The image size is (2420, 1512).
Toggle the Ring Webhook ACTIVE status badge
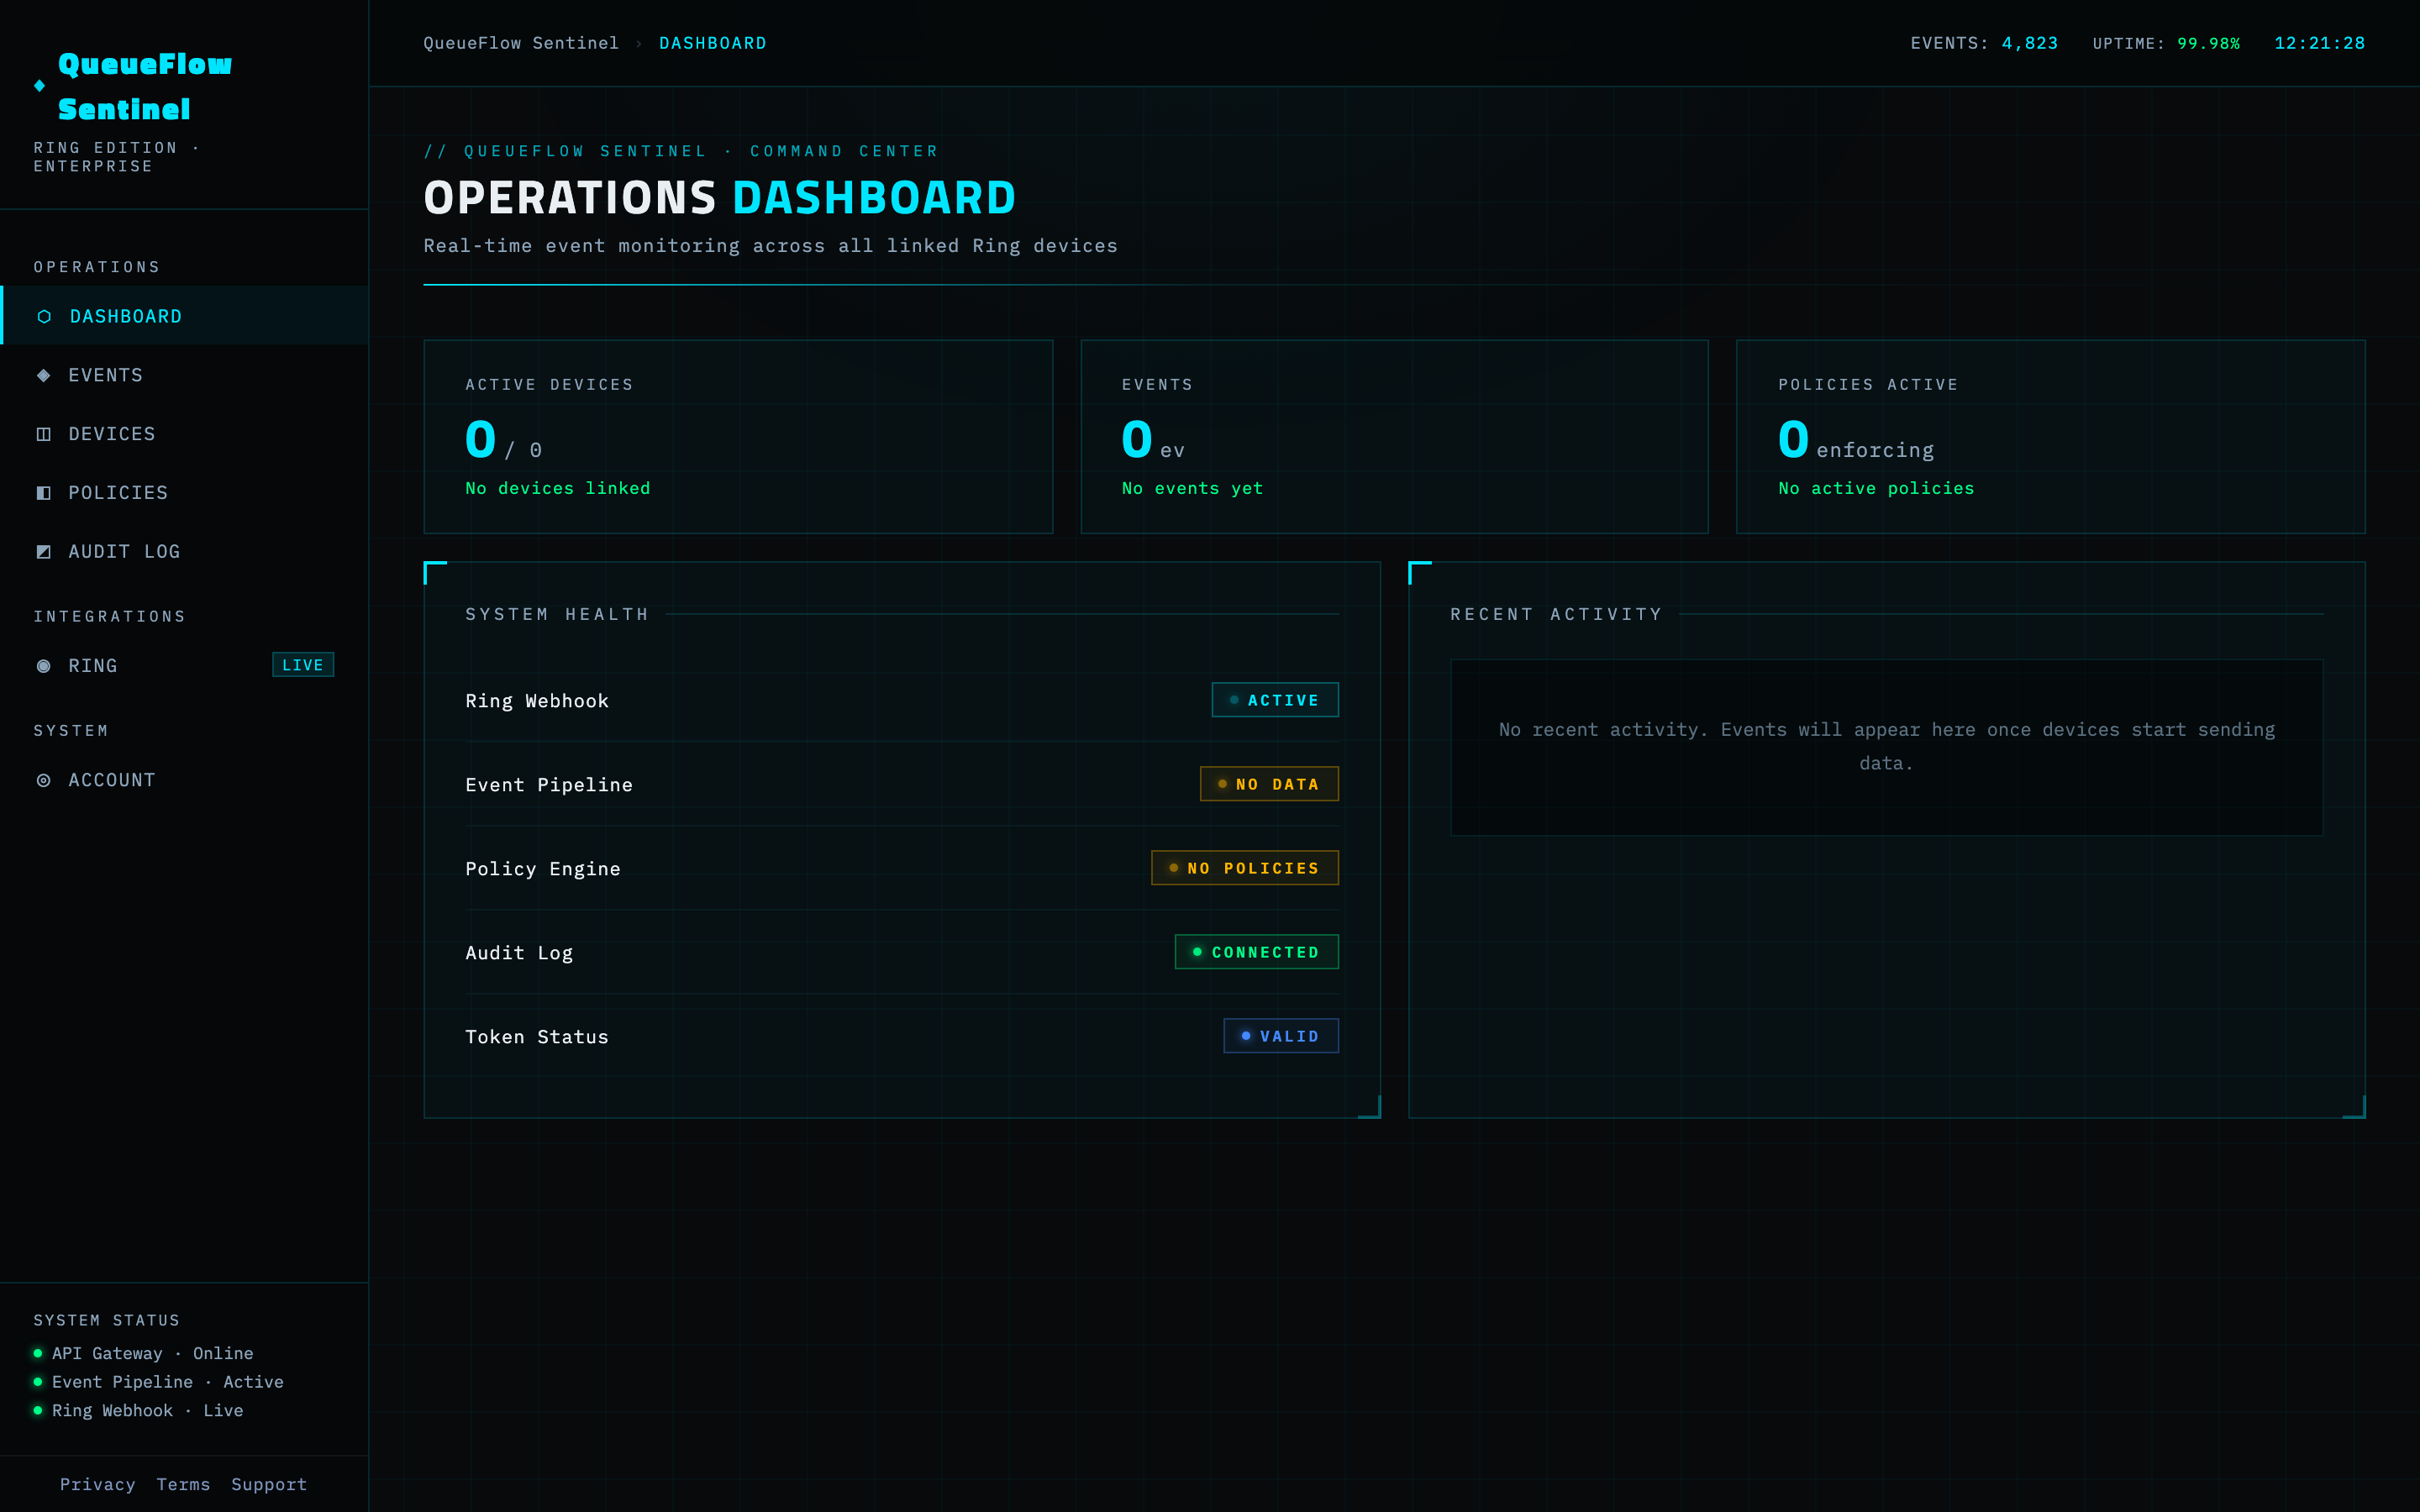[x=1275, y=700]
